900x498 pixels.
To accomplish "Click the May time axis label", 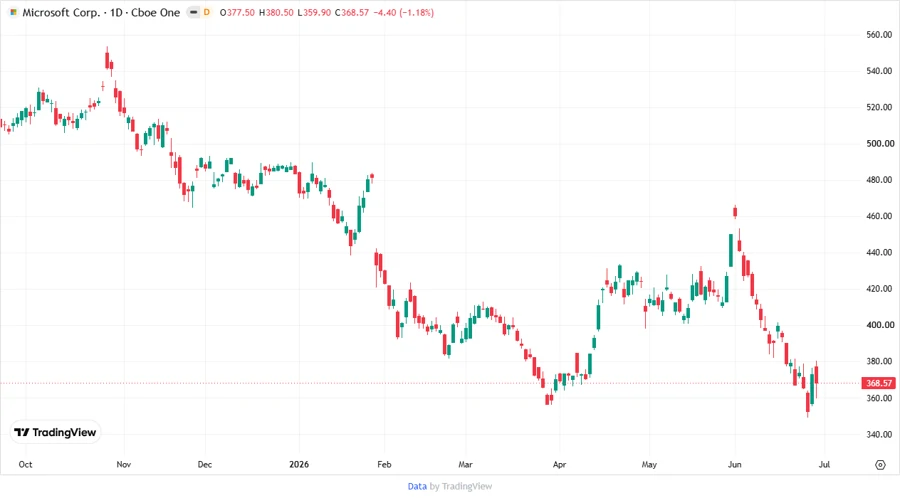I will point(649,464).
